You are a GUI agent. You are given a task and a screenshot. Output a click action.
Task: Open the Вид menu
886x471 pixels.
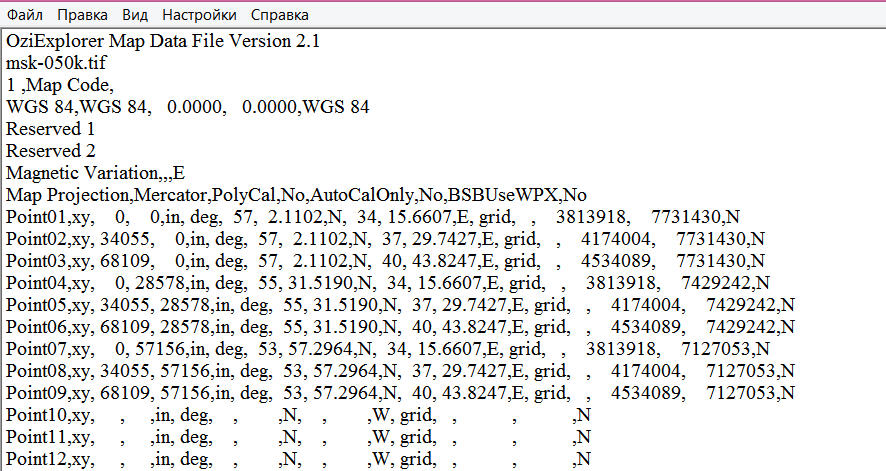135,15
